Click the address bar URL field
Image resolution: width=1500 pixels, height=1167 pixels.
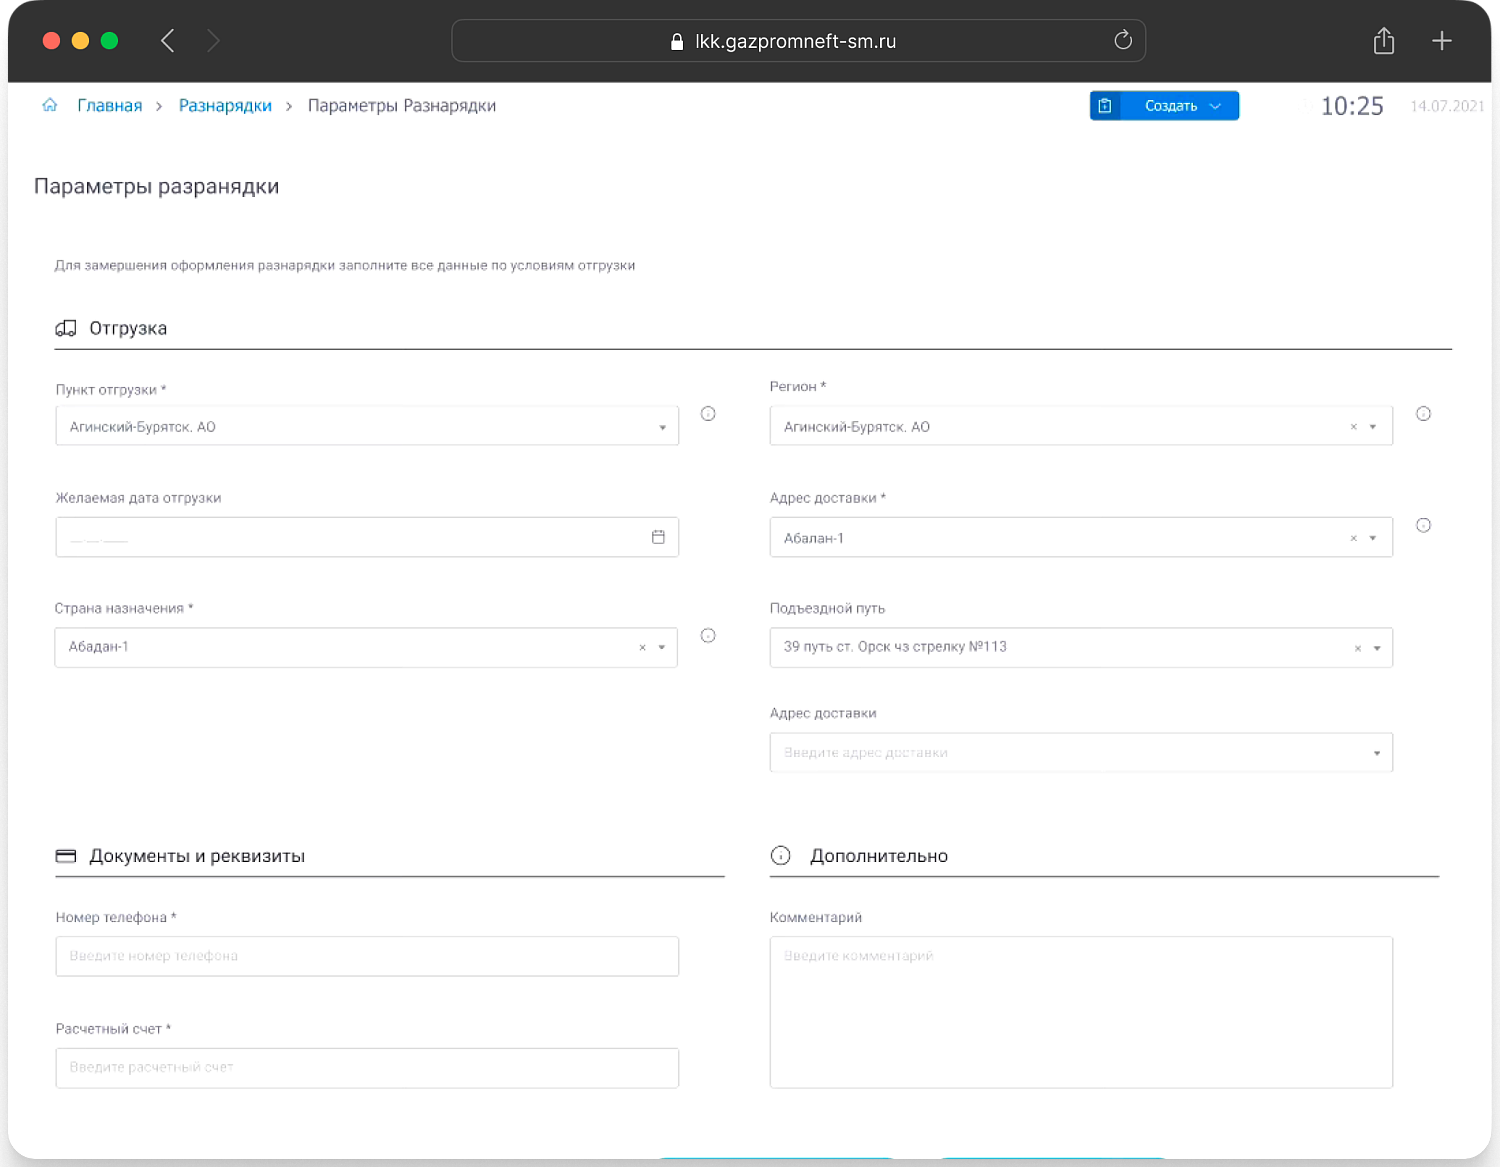tap(798, 41)
